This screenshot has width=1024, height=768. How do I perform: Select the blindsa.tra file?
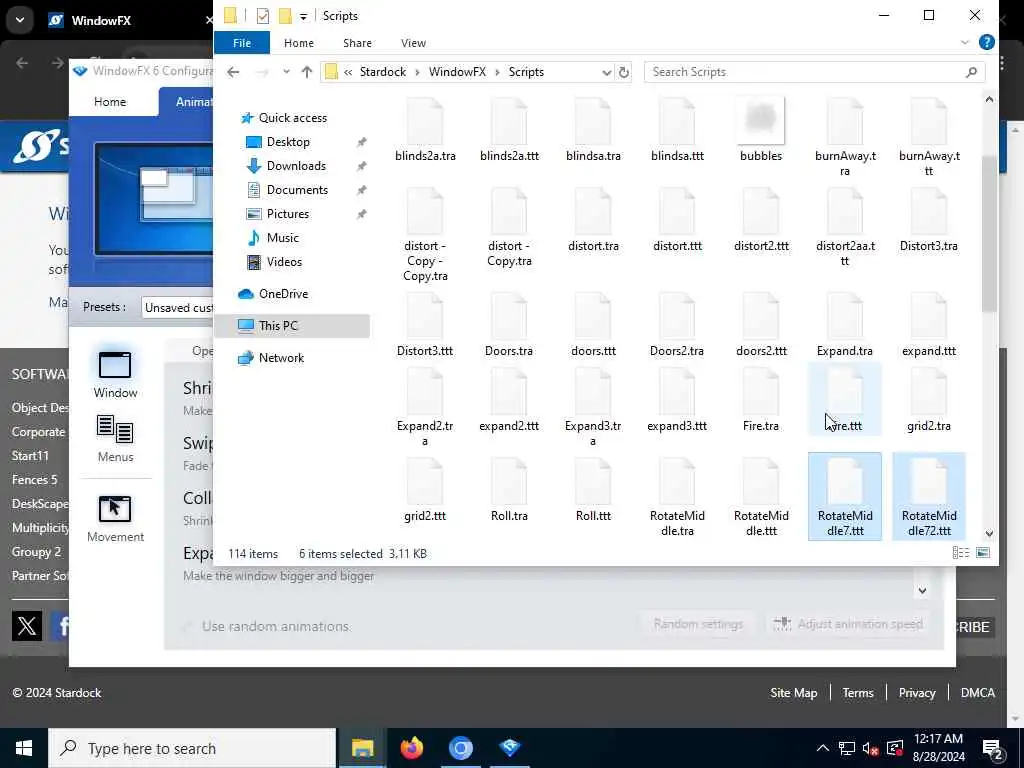pyautogui.click(x=593, y=130)
